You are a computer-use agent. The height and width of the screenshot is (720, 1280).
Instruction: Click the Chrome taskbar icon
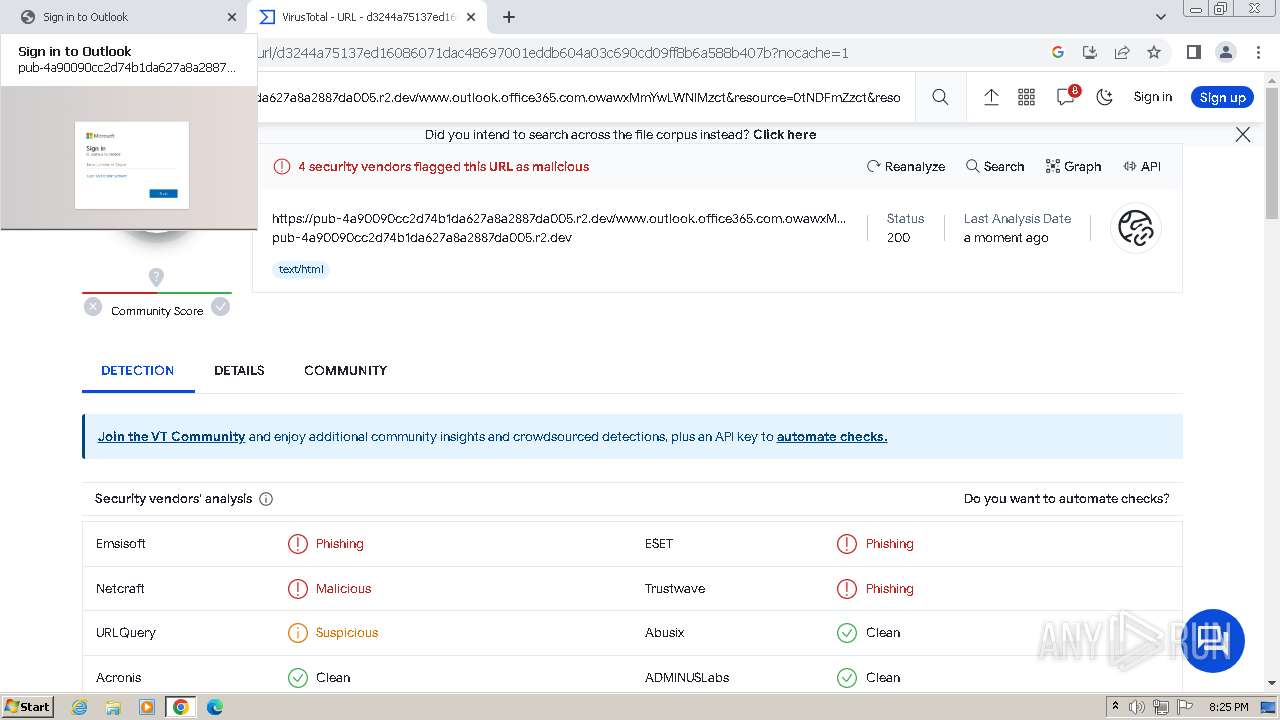[181, 707]
